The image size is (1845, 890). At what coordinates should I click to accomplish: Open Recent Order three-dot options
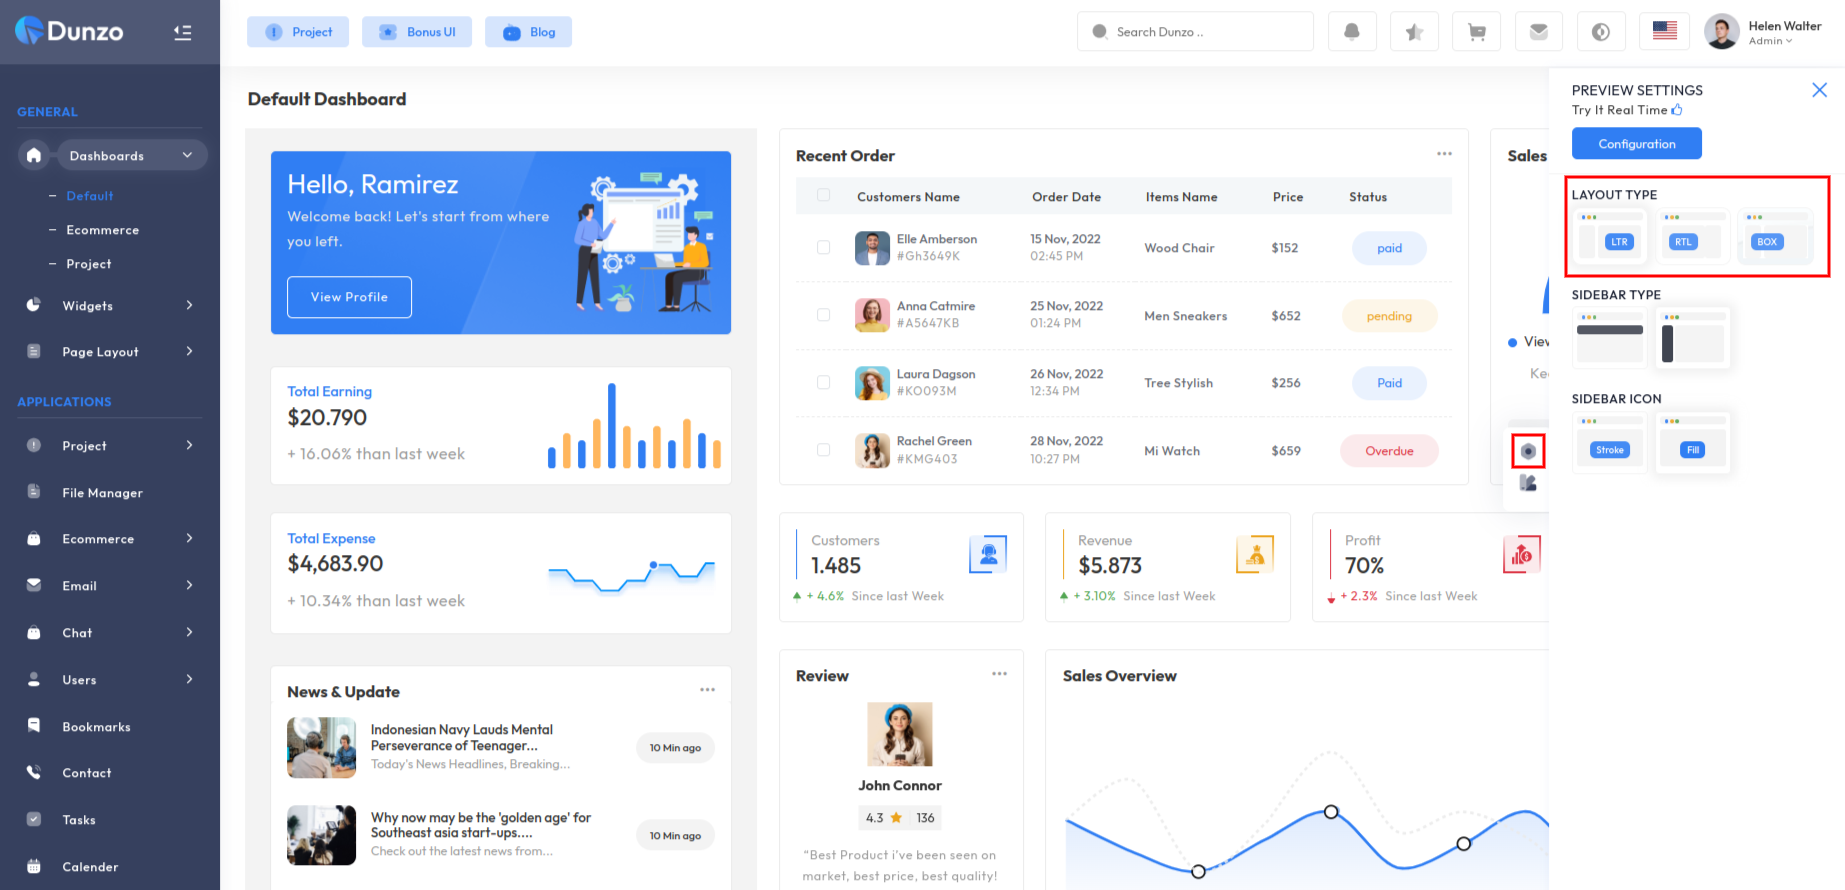(1444, 154)
